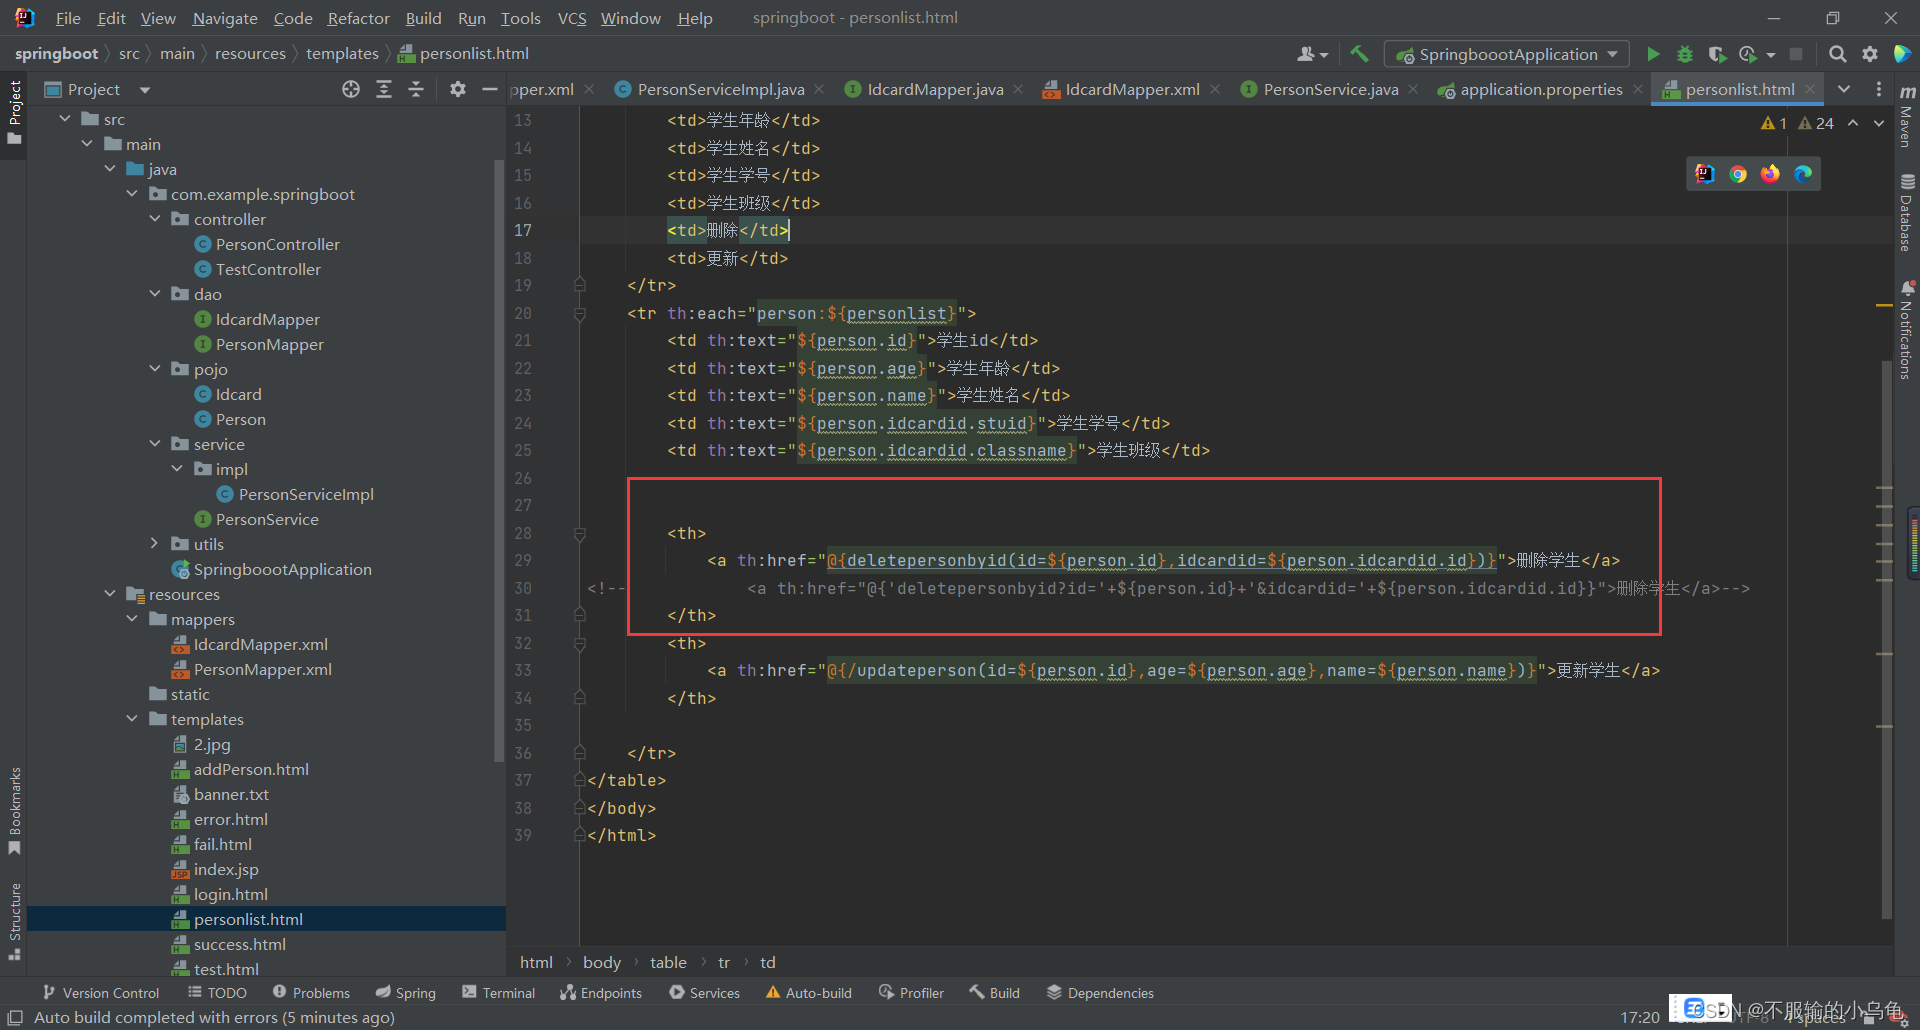Open Profiler tool window
This screenshot has width=1920, height=1030.
[911, 993]
